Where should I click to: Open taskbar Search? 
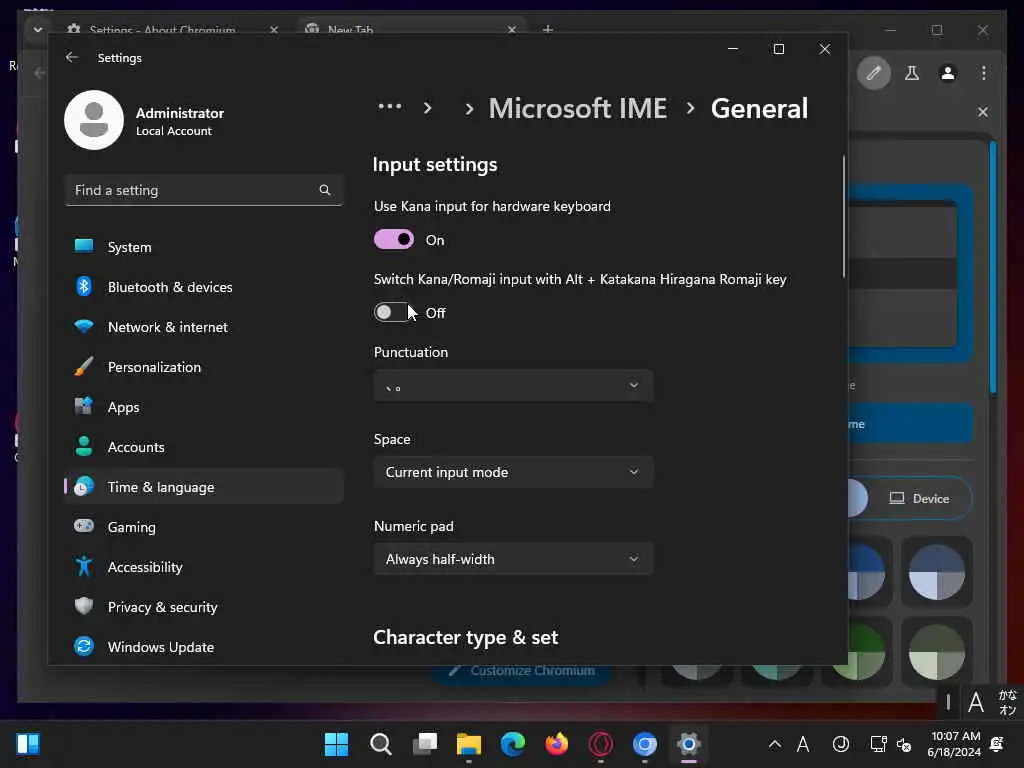point(381,744)
